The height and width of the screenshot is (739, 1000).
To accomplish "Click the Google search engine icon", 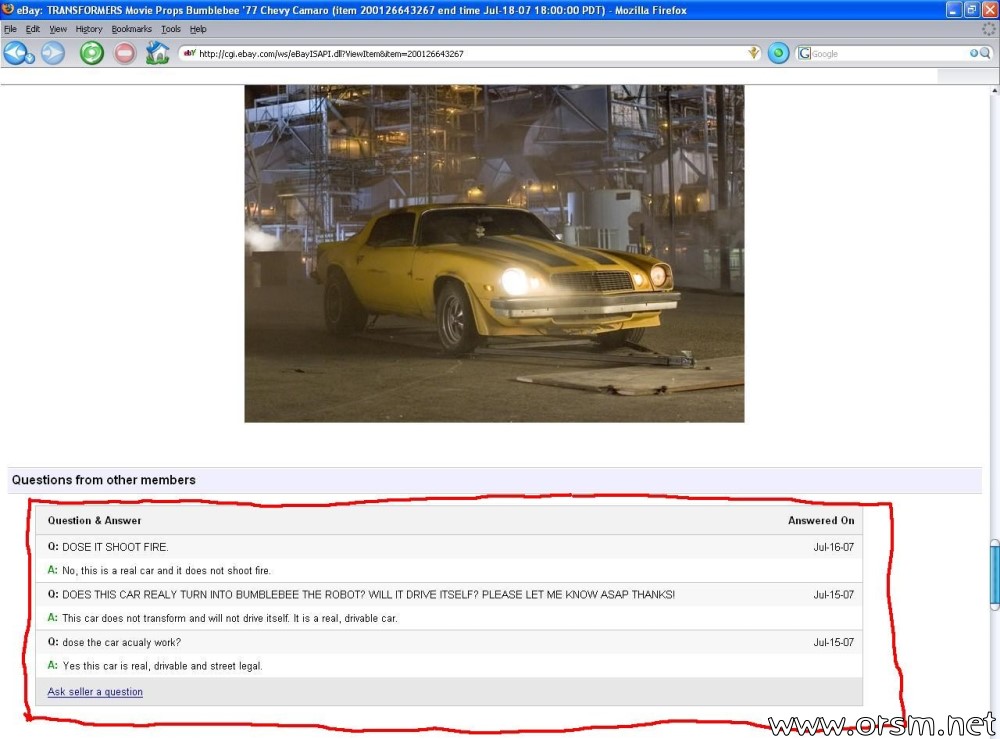I will coord(804,54).
